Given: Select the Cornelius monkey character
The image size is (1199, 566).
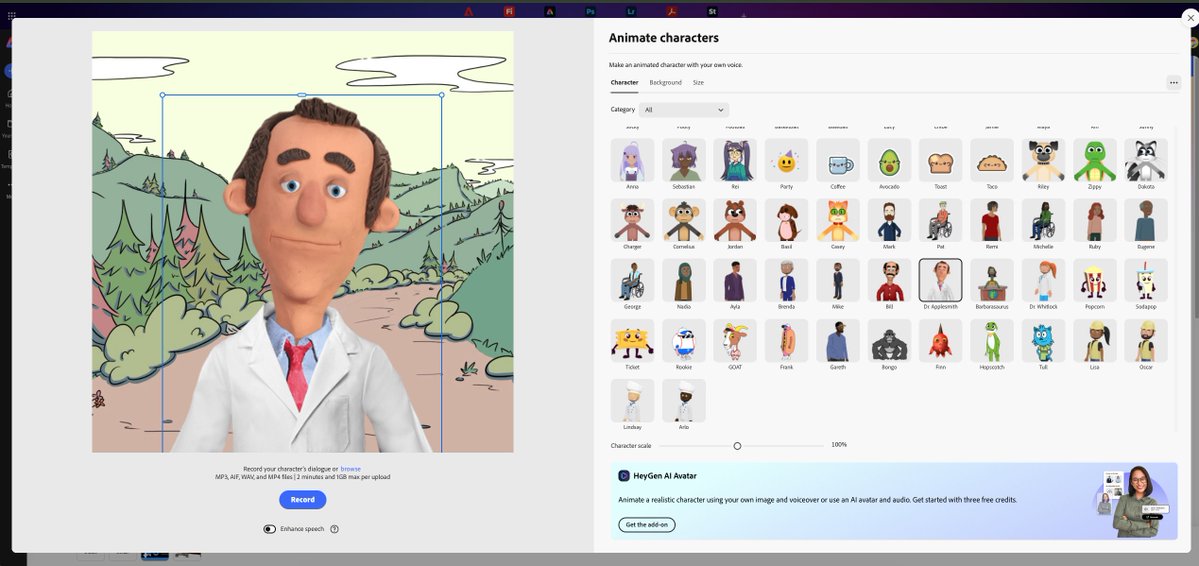Looking at the screenshot, I should [684, 220].
